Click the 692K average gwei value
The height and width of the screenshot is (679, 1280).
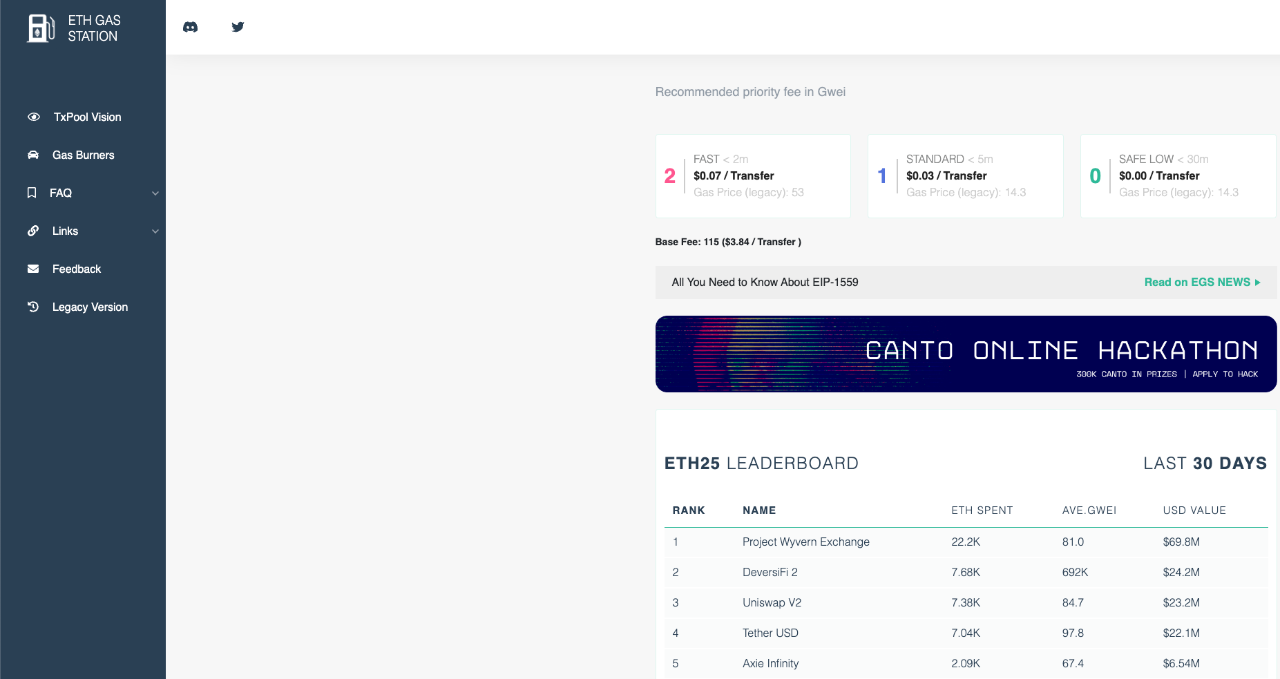[1075, 572]
